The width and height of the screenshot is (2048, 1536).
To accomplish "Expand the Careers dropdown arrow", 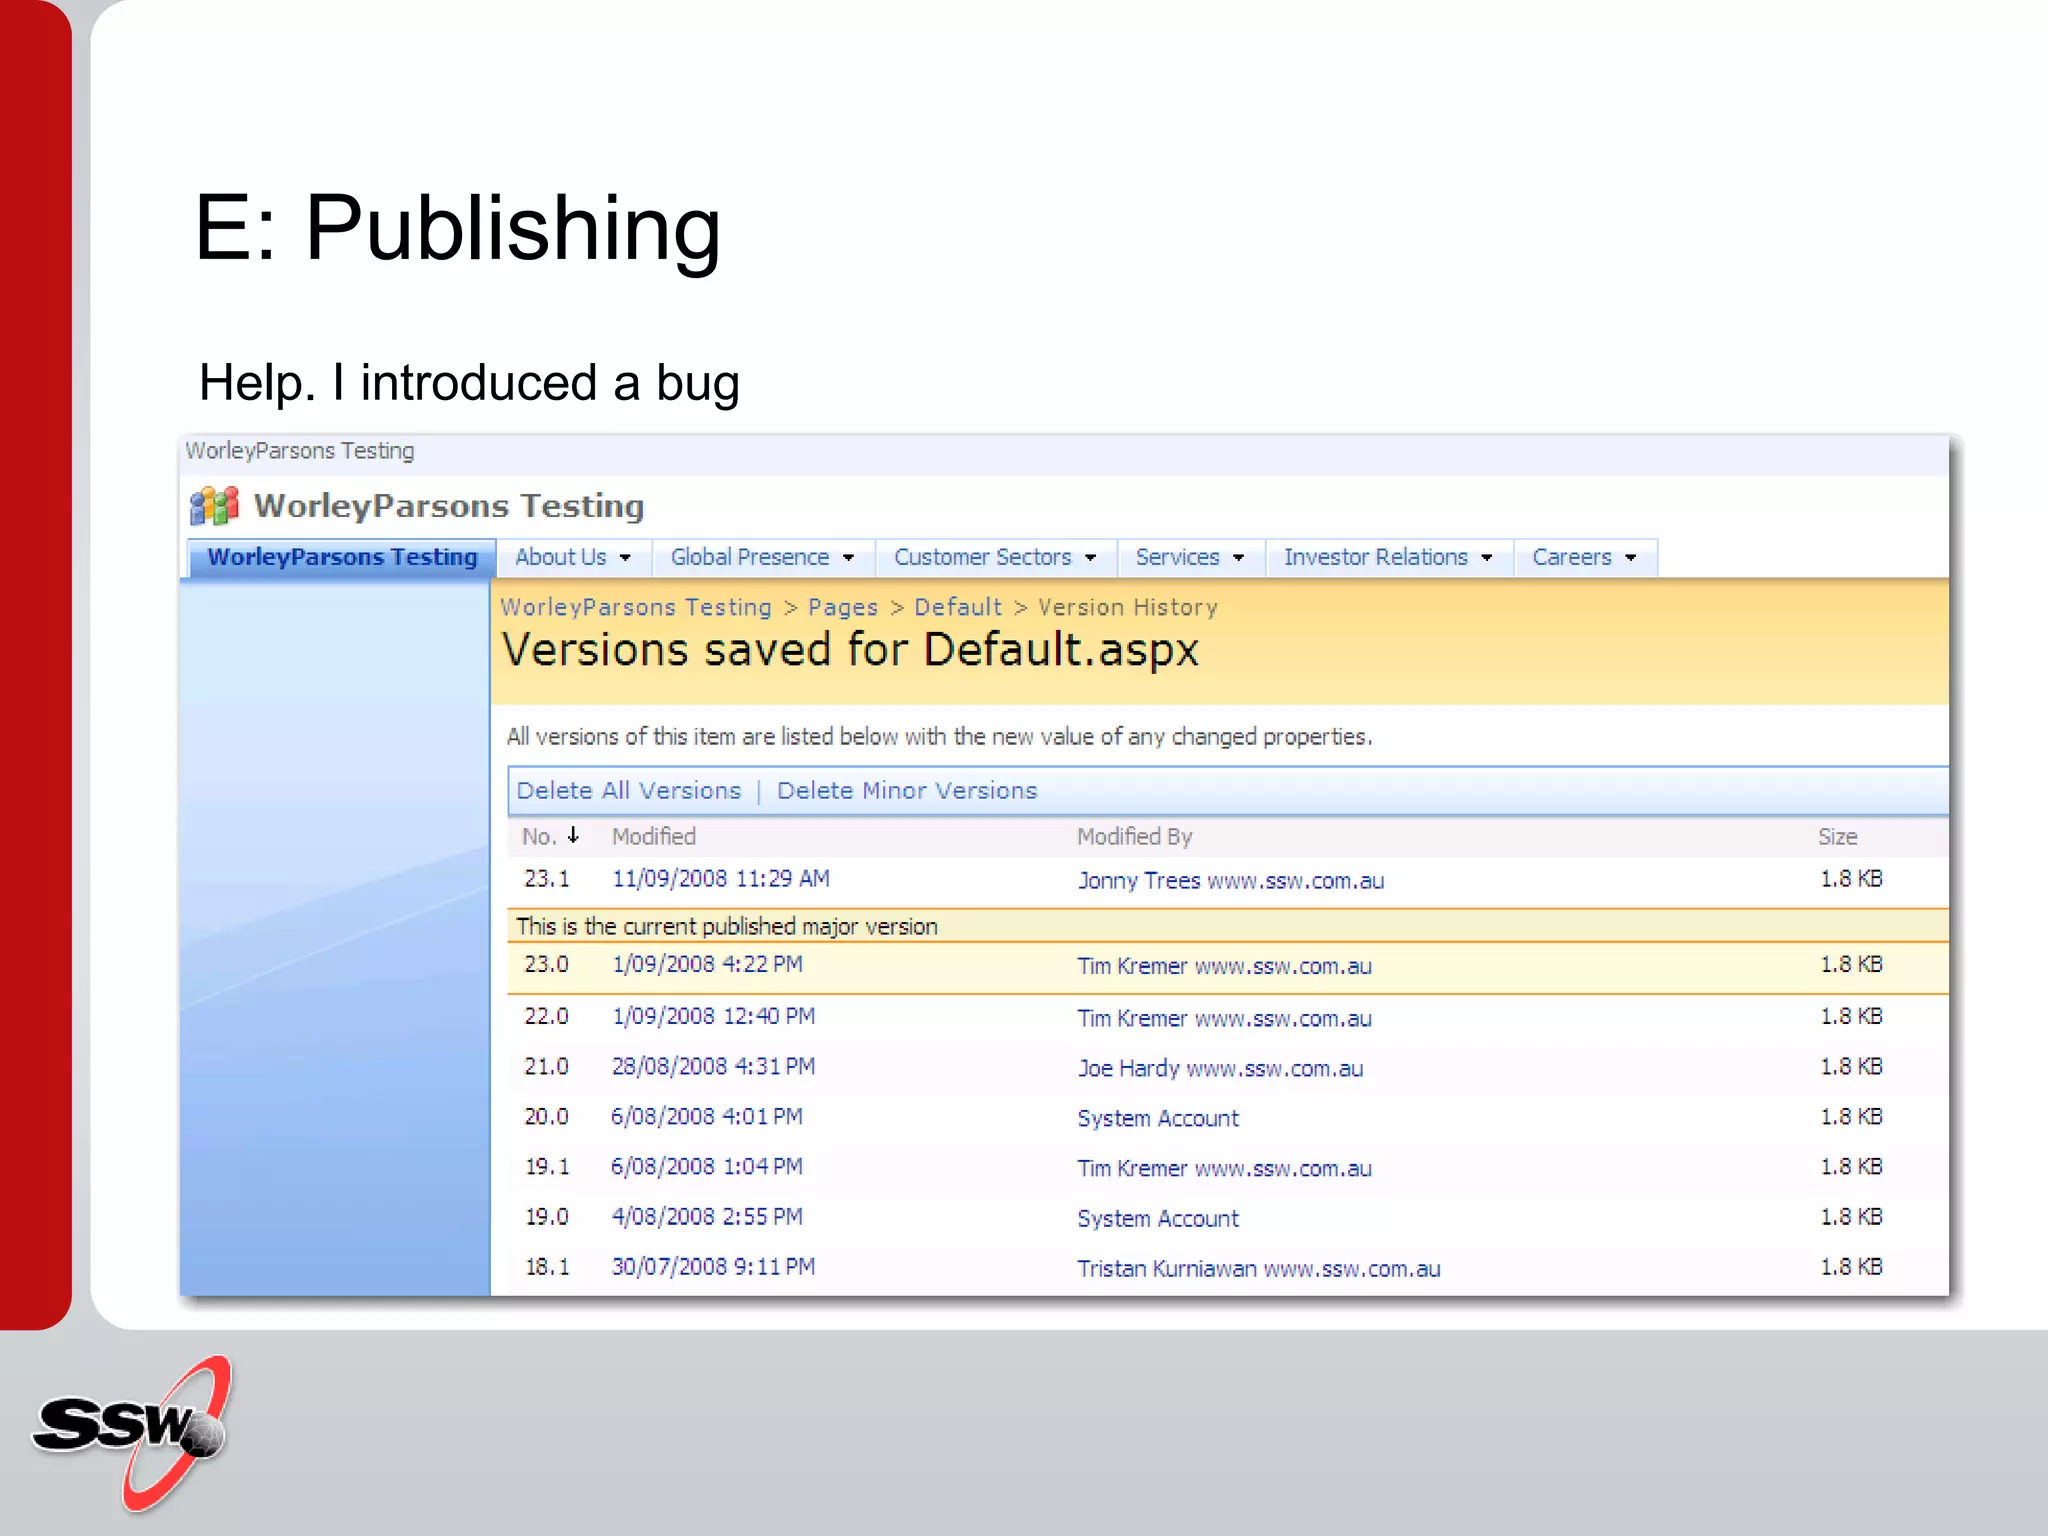I will (1630, 558).
